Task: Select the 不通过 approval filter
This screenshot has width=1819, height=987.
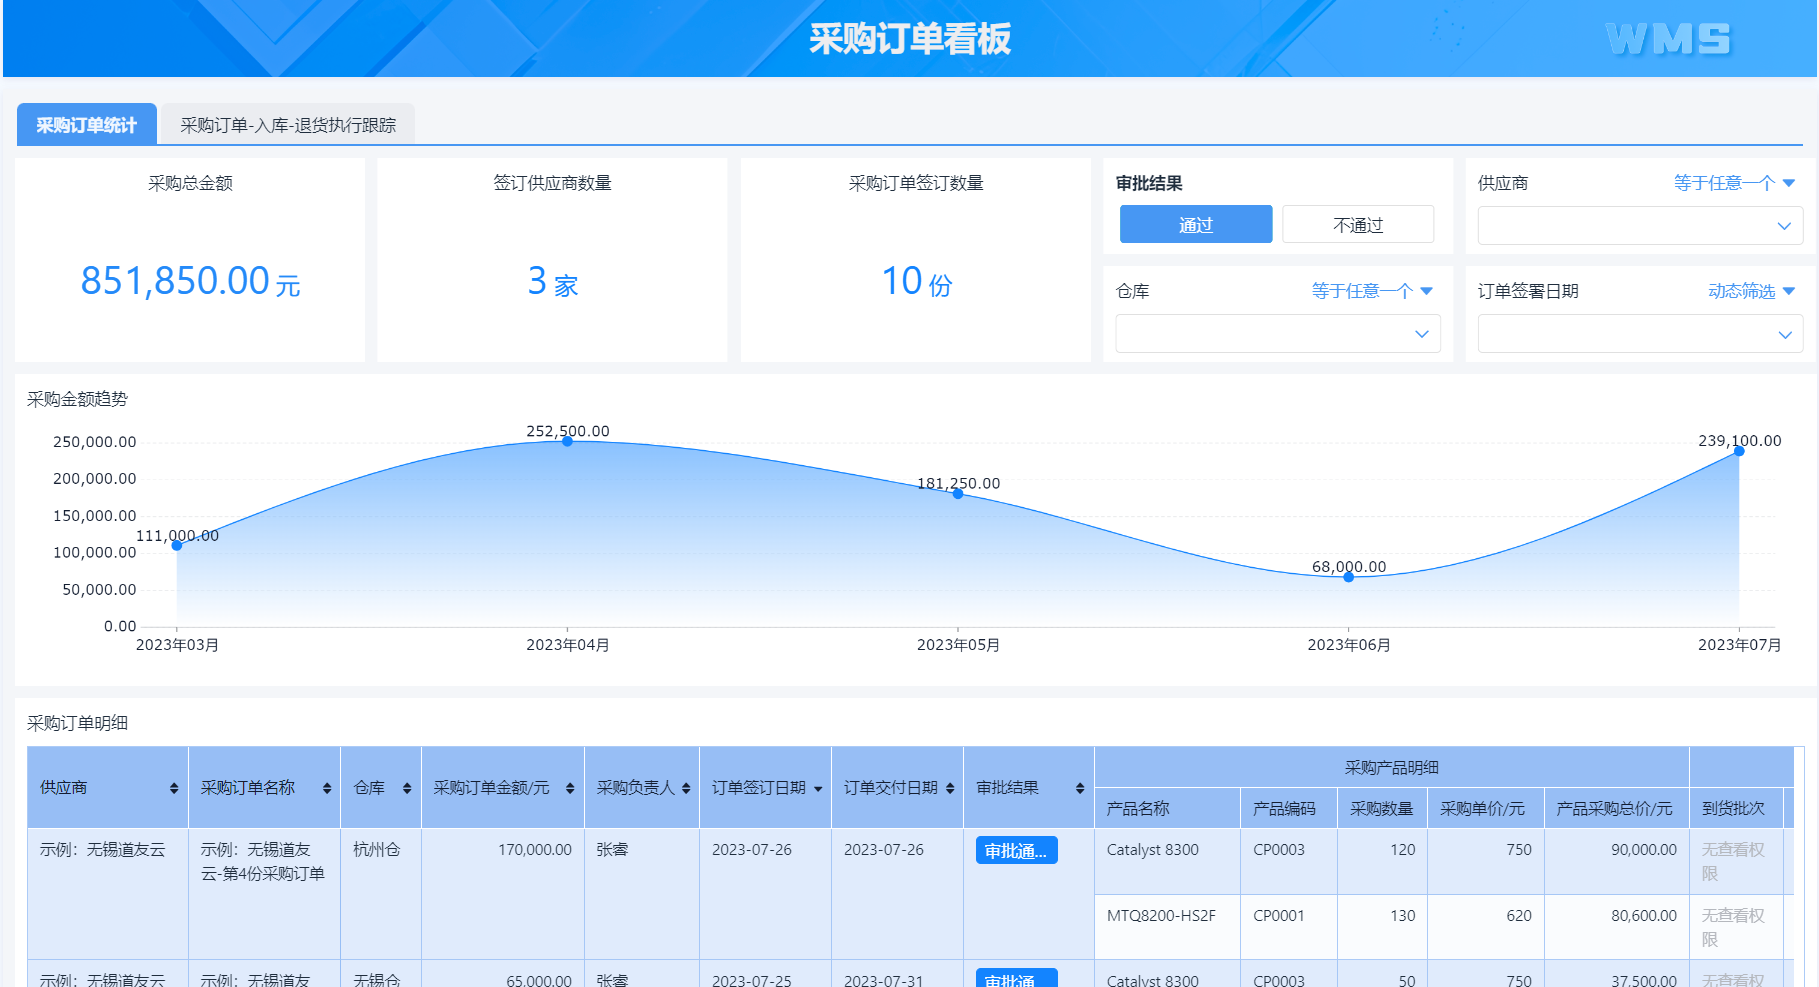Action: click(1356, 224)
